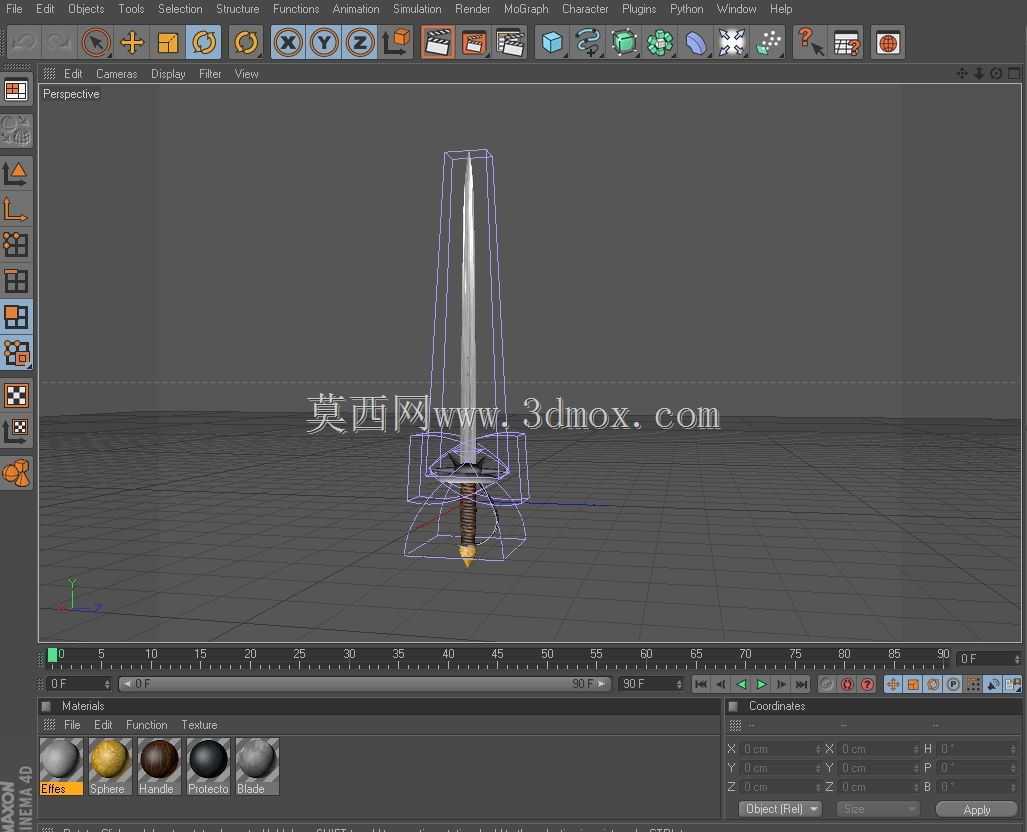Open the viewport Cameras menu
Viewport: 1027px width, 832px height.
click(x=116, y=74)
